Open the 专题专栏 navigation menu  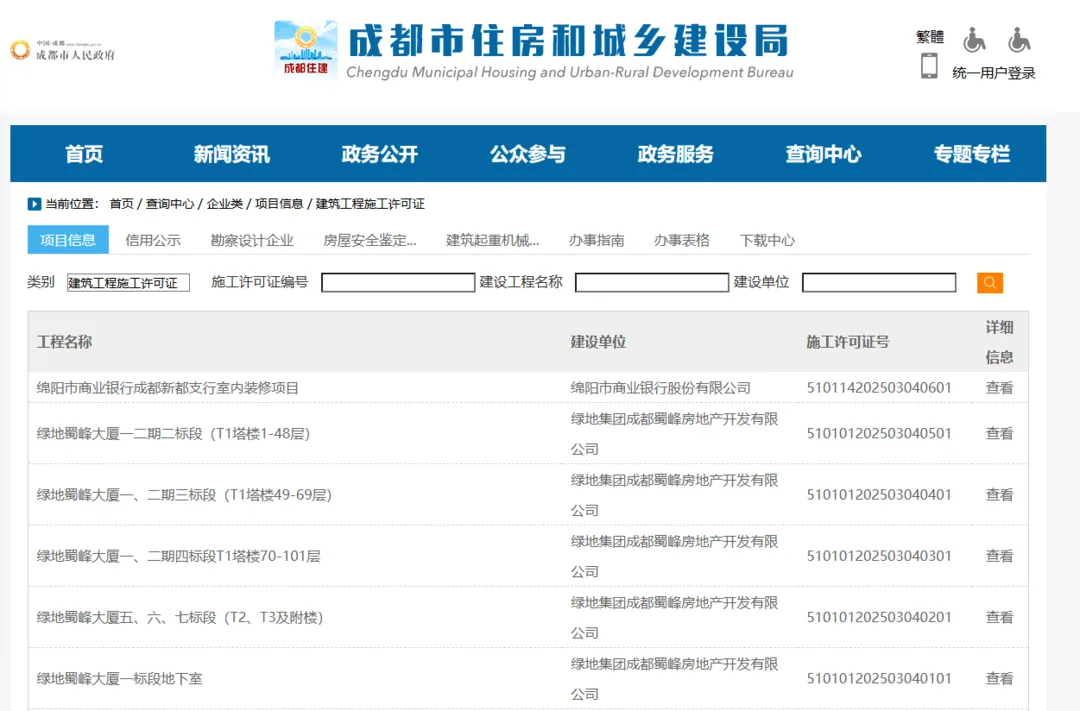tap(972, 154)
